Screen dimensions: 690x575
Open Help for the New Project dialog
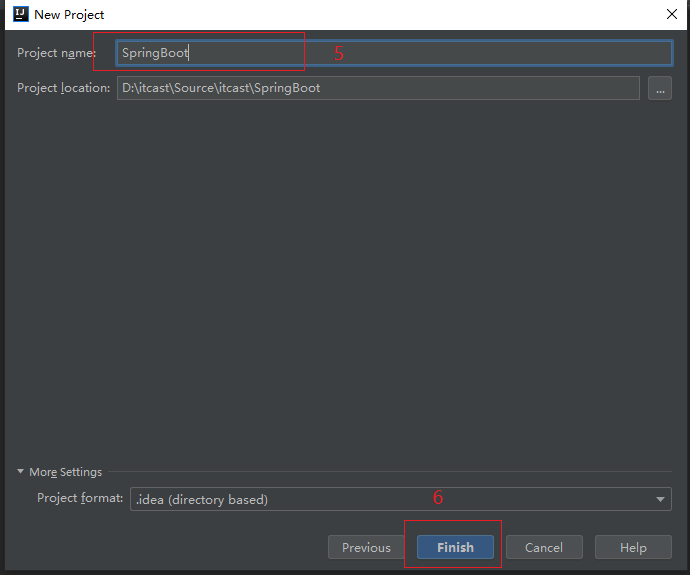633,547
